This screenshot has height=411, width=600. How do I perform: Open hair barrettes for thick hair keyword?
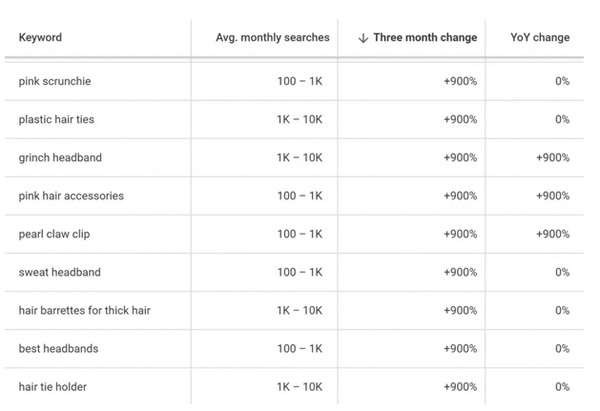point(85,310)
